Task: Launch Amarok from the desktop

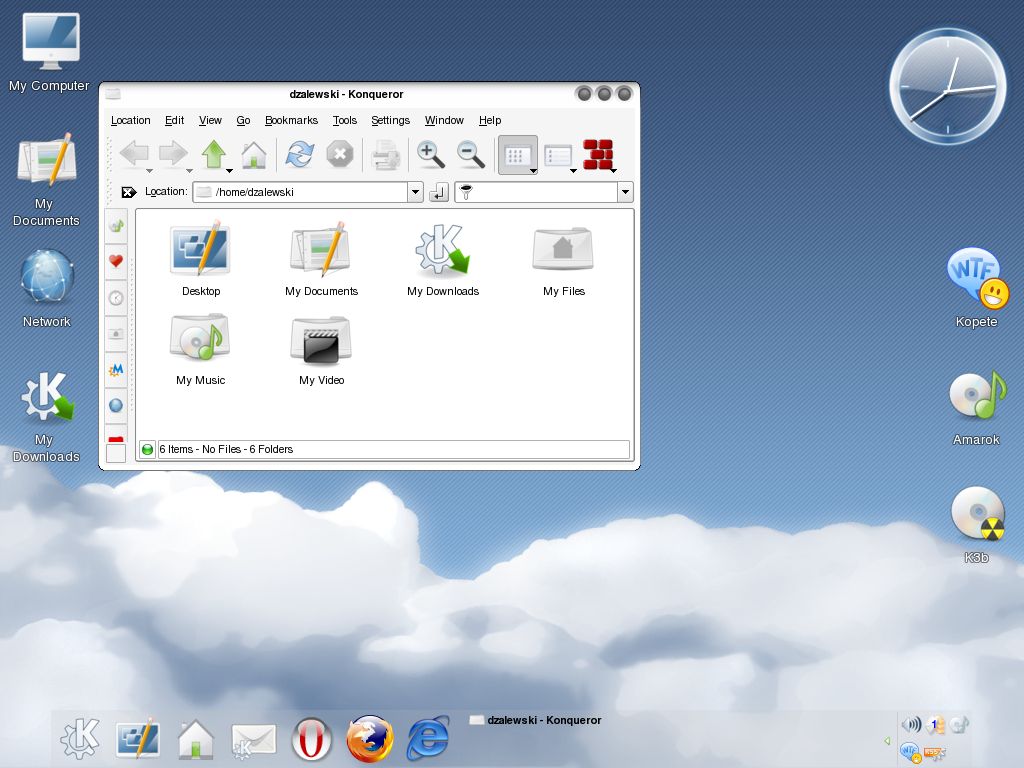Action: [977, 407]
